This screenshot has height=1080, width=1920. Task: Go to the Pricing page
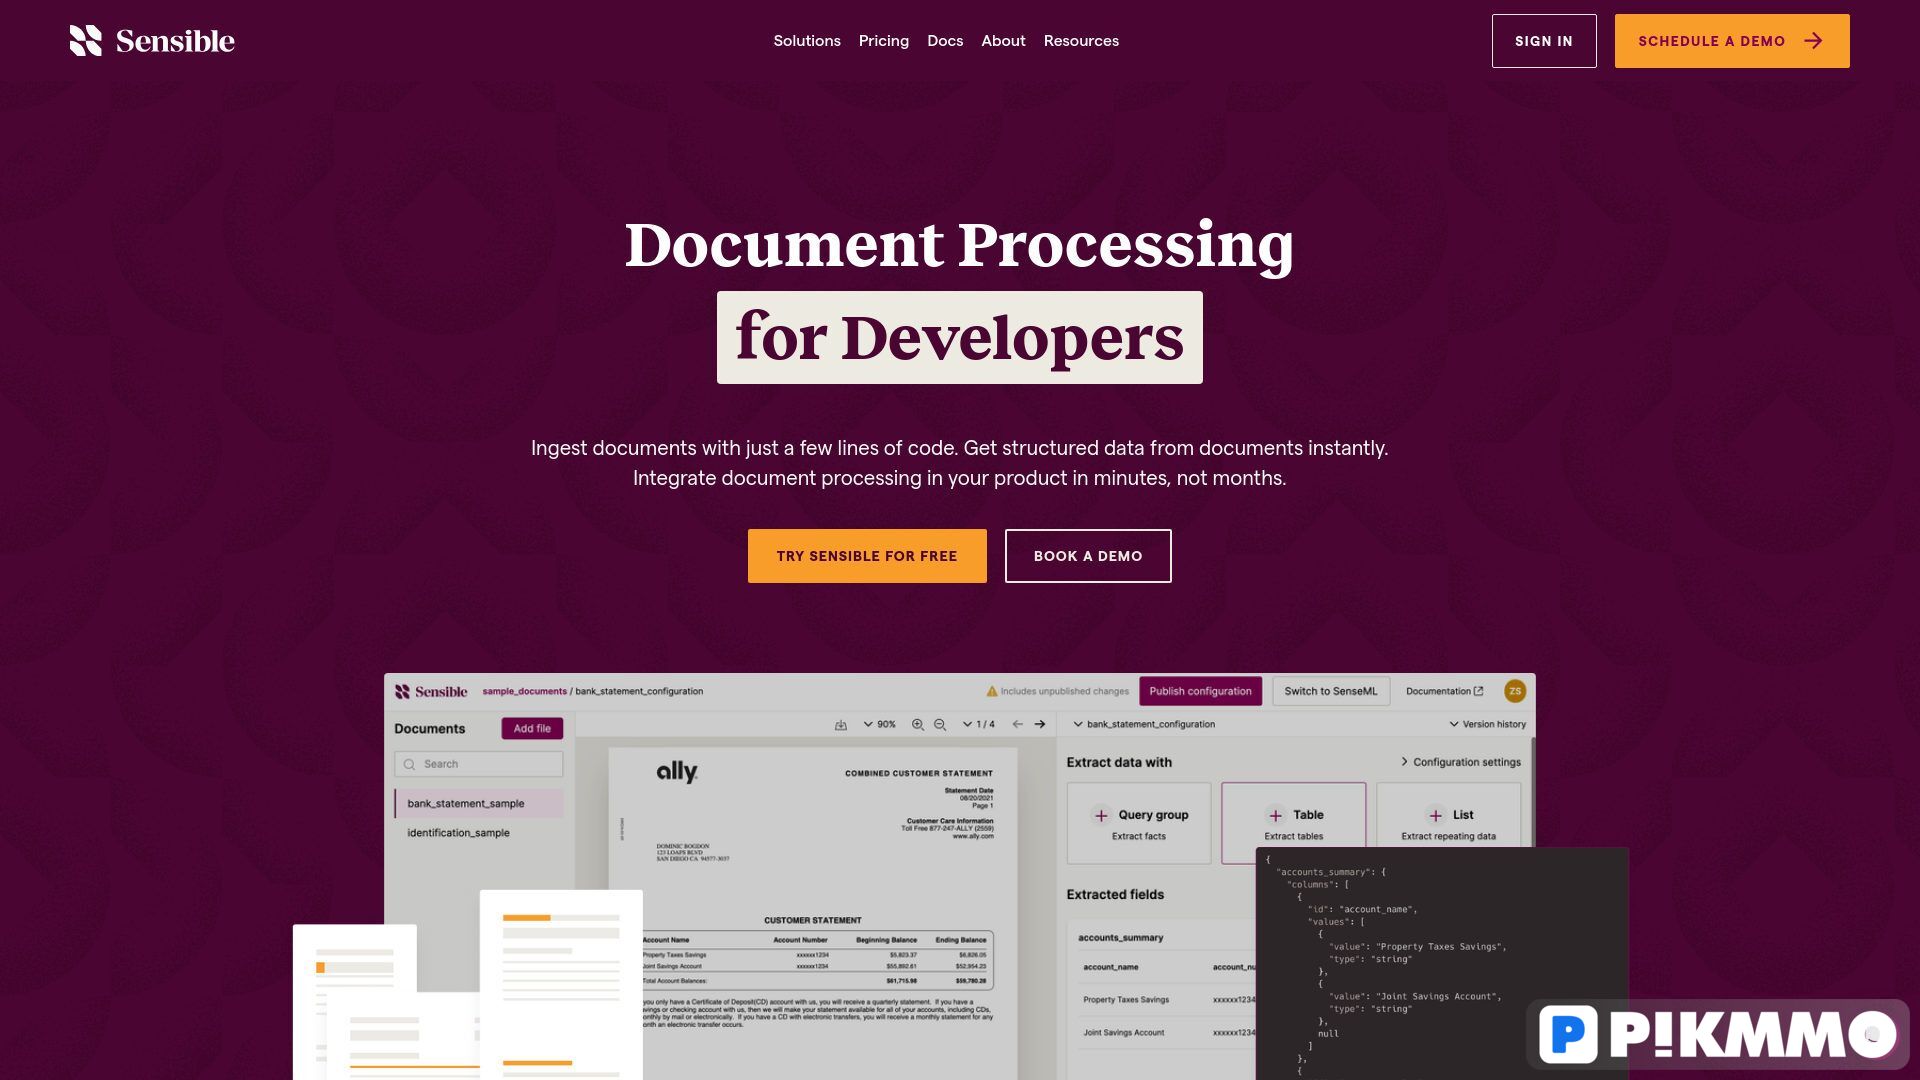(x=883, y=41)
